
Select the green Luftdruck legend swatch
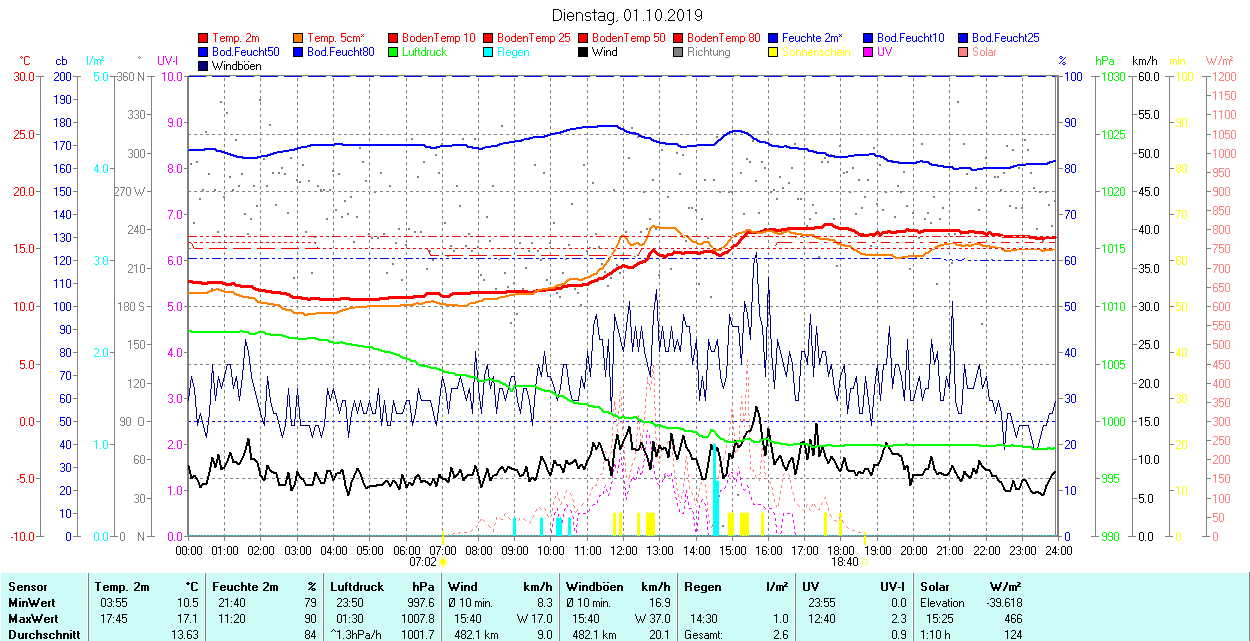tap(394, 52)
